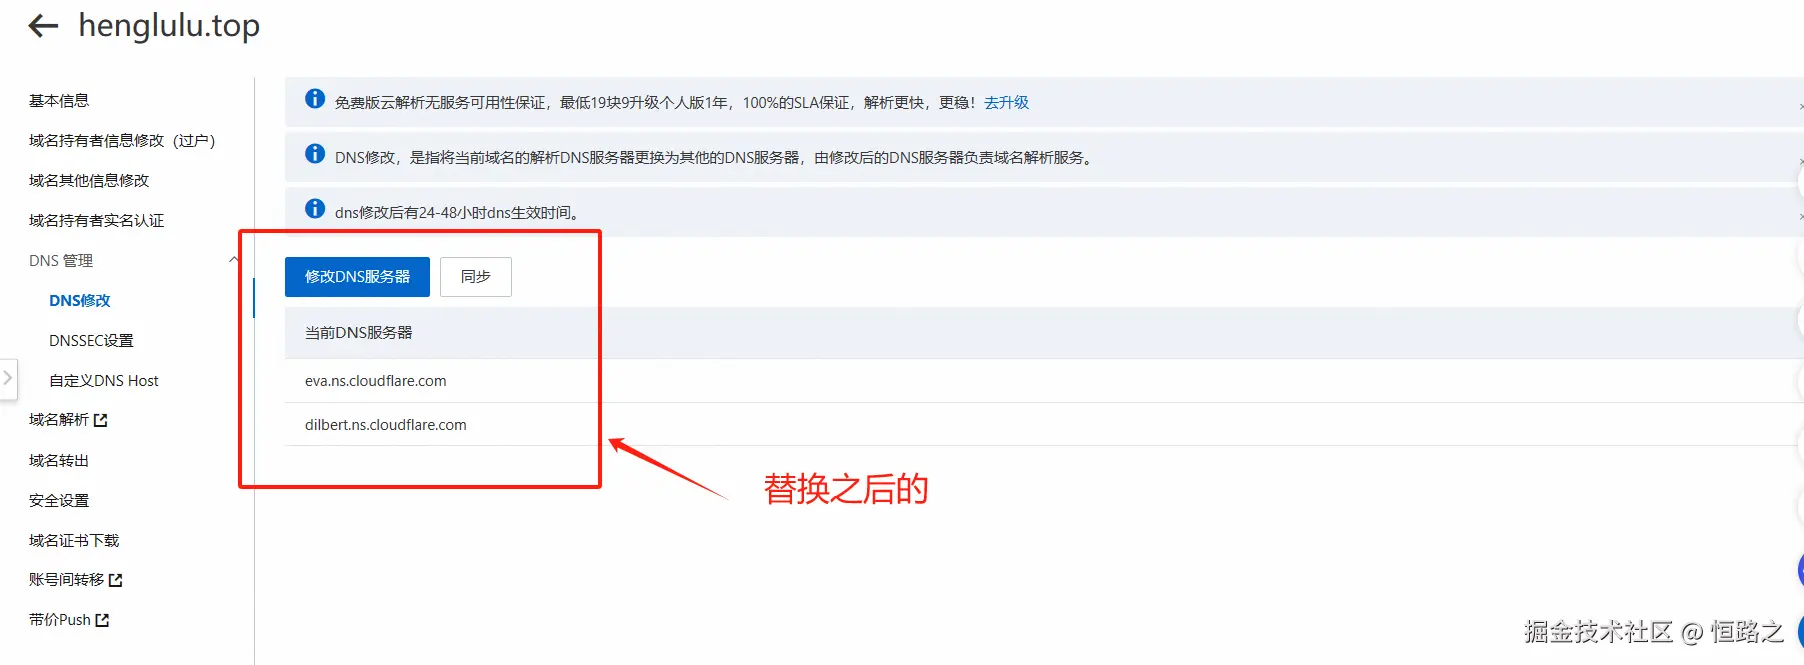The width and height of the screenshot is (1804, 665).
Task: Click the 同步 button
Action: coord(476,277)
